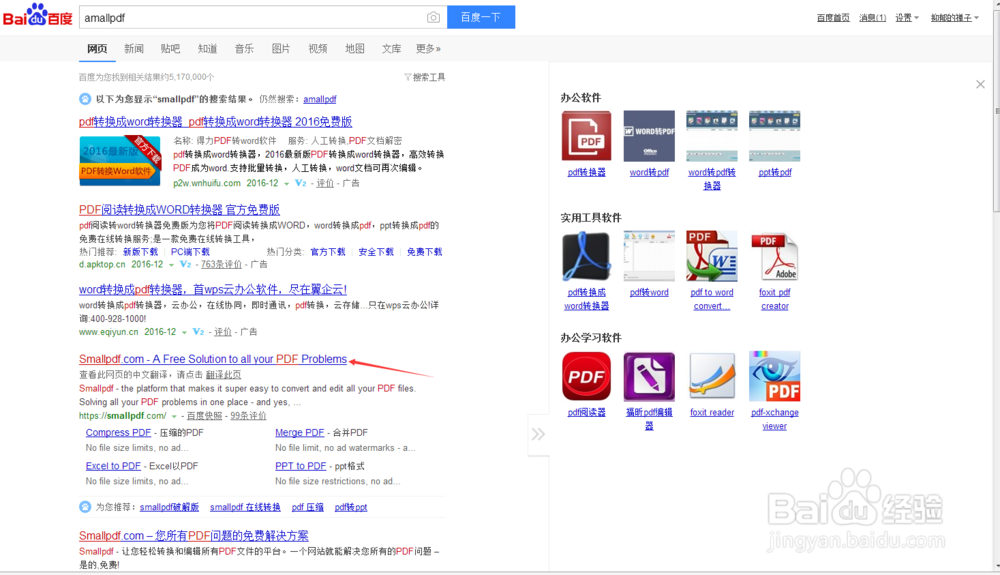Collapse right panel with double-chevron arrow
The height and width of the screenshot is (575, 1000).
point(538,434)
